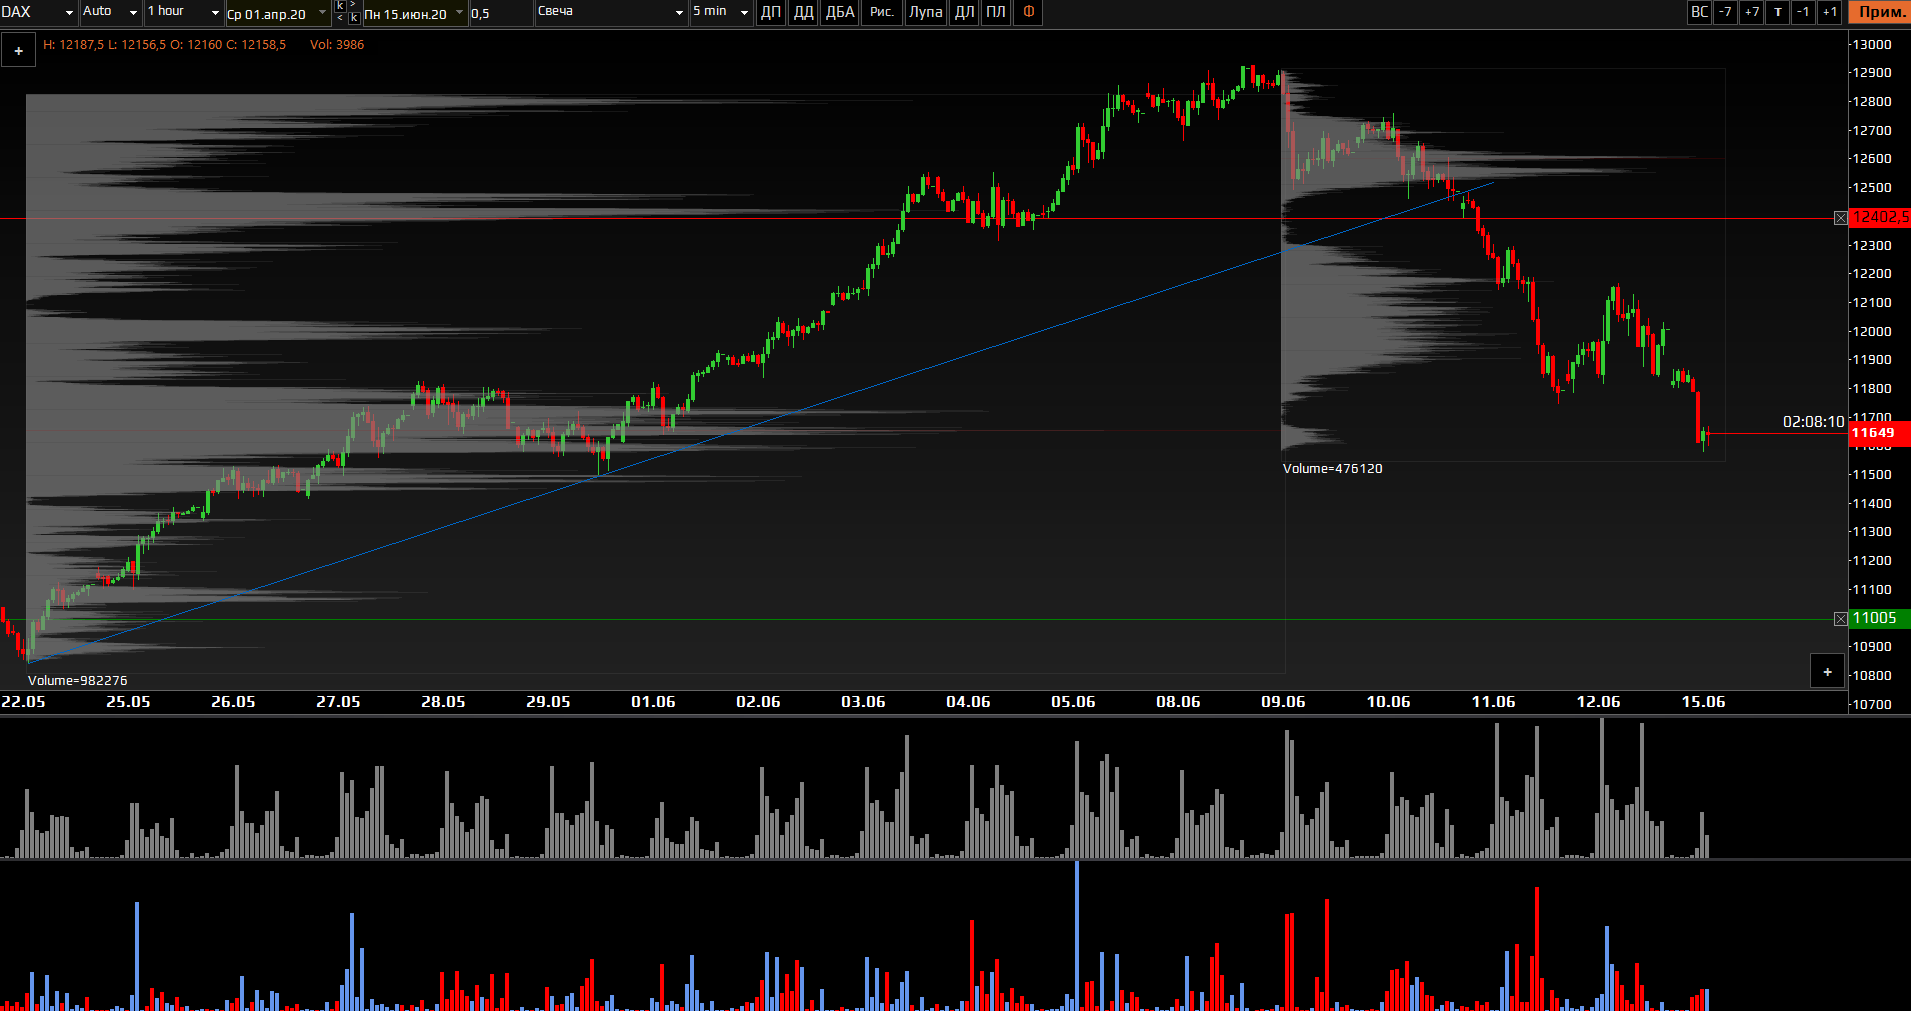Select the Рис. drawing tool
The width and height of the screenshot is (1911, 1011).
881,12
